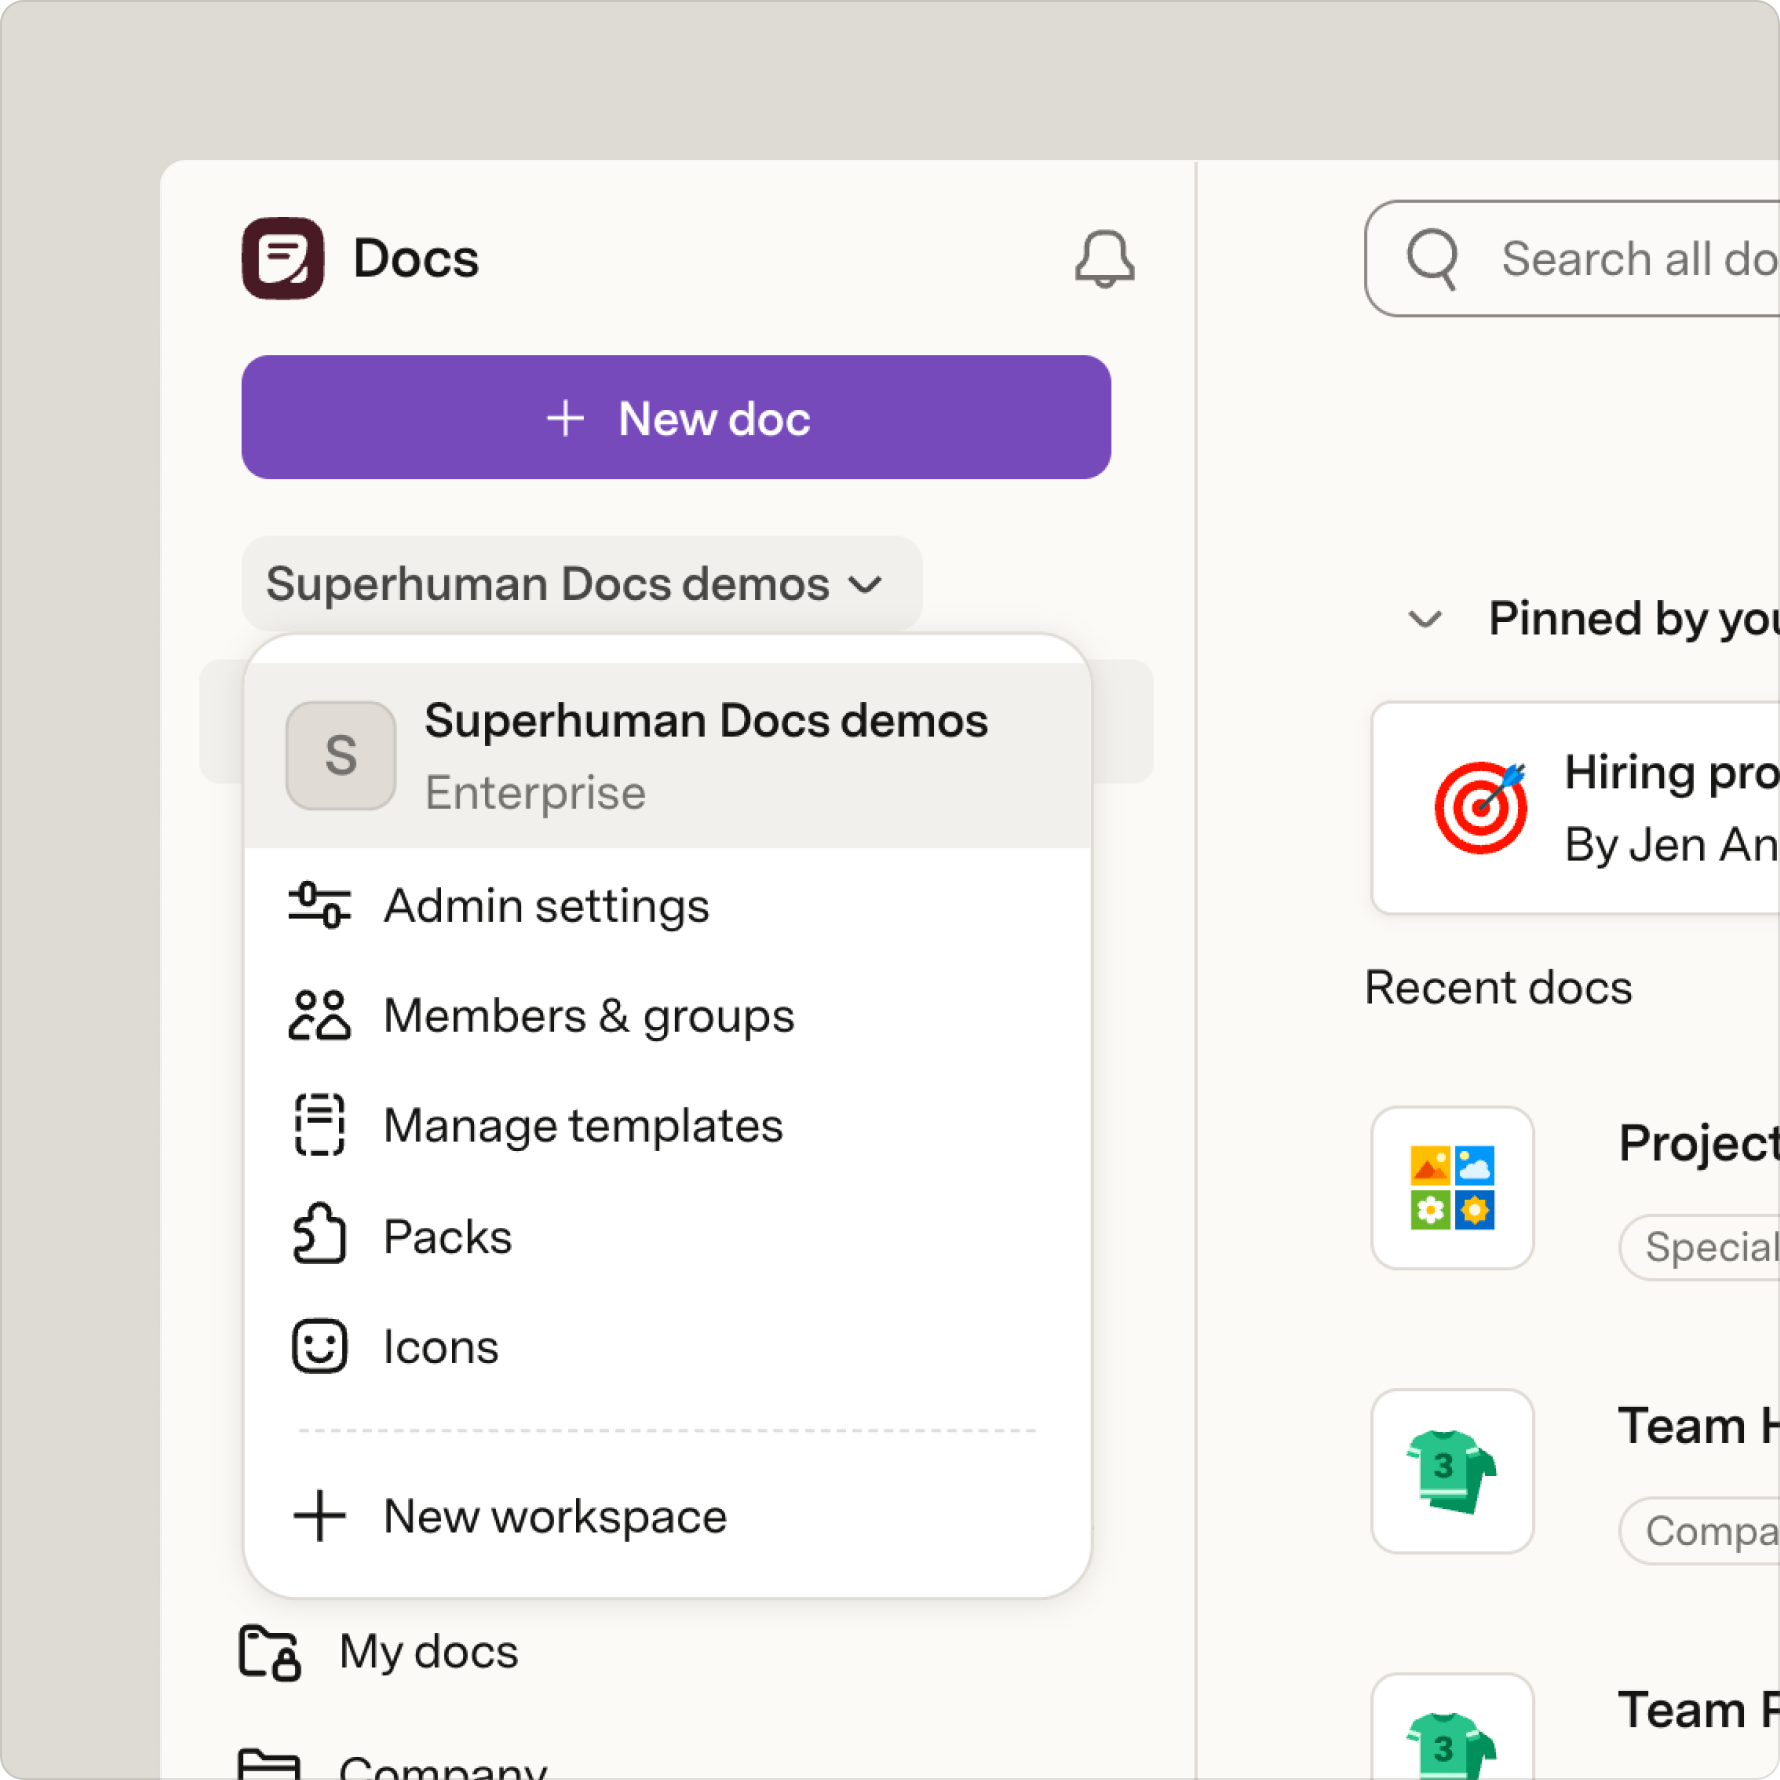This screenshot has width=1780, height=1780.
Task: Collapse the Pinned by you section
Action: 1425,619
